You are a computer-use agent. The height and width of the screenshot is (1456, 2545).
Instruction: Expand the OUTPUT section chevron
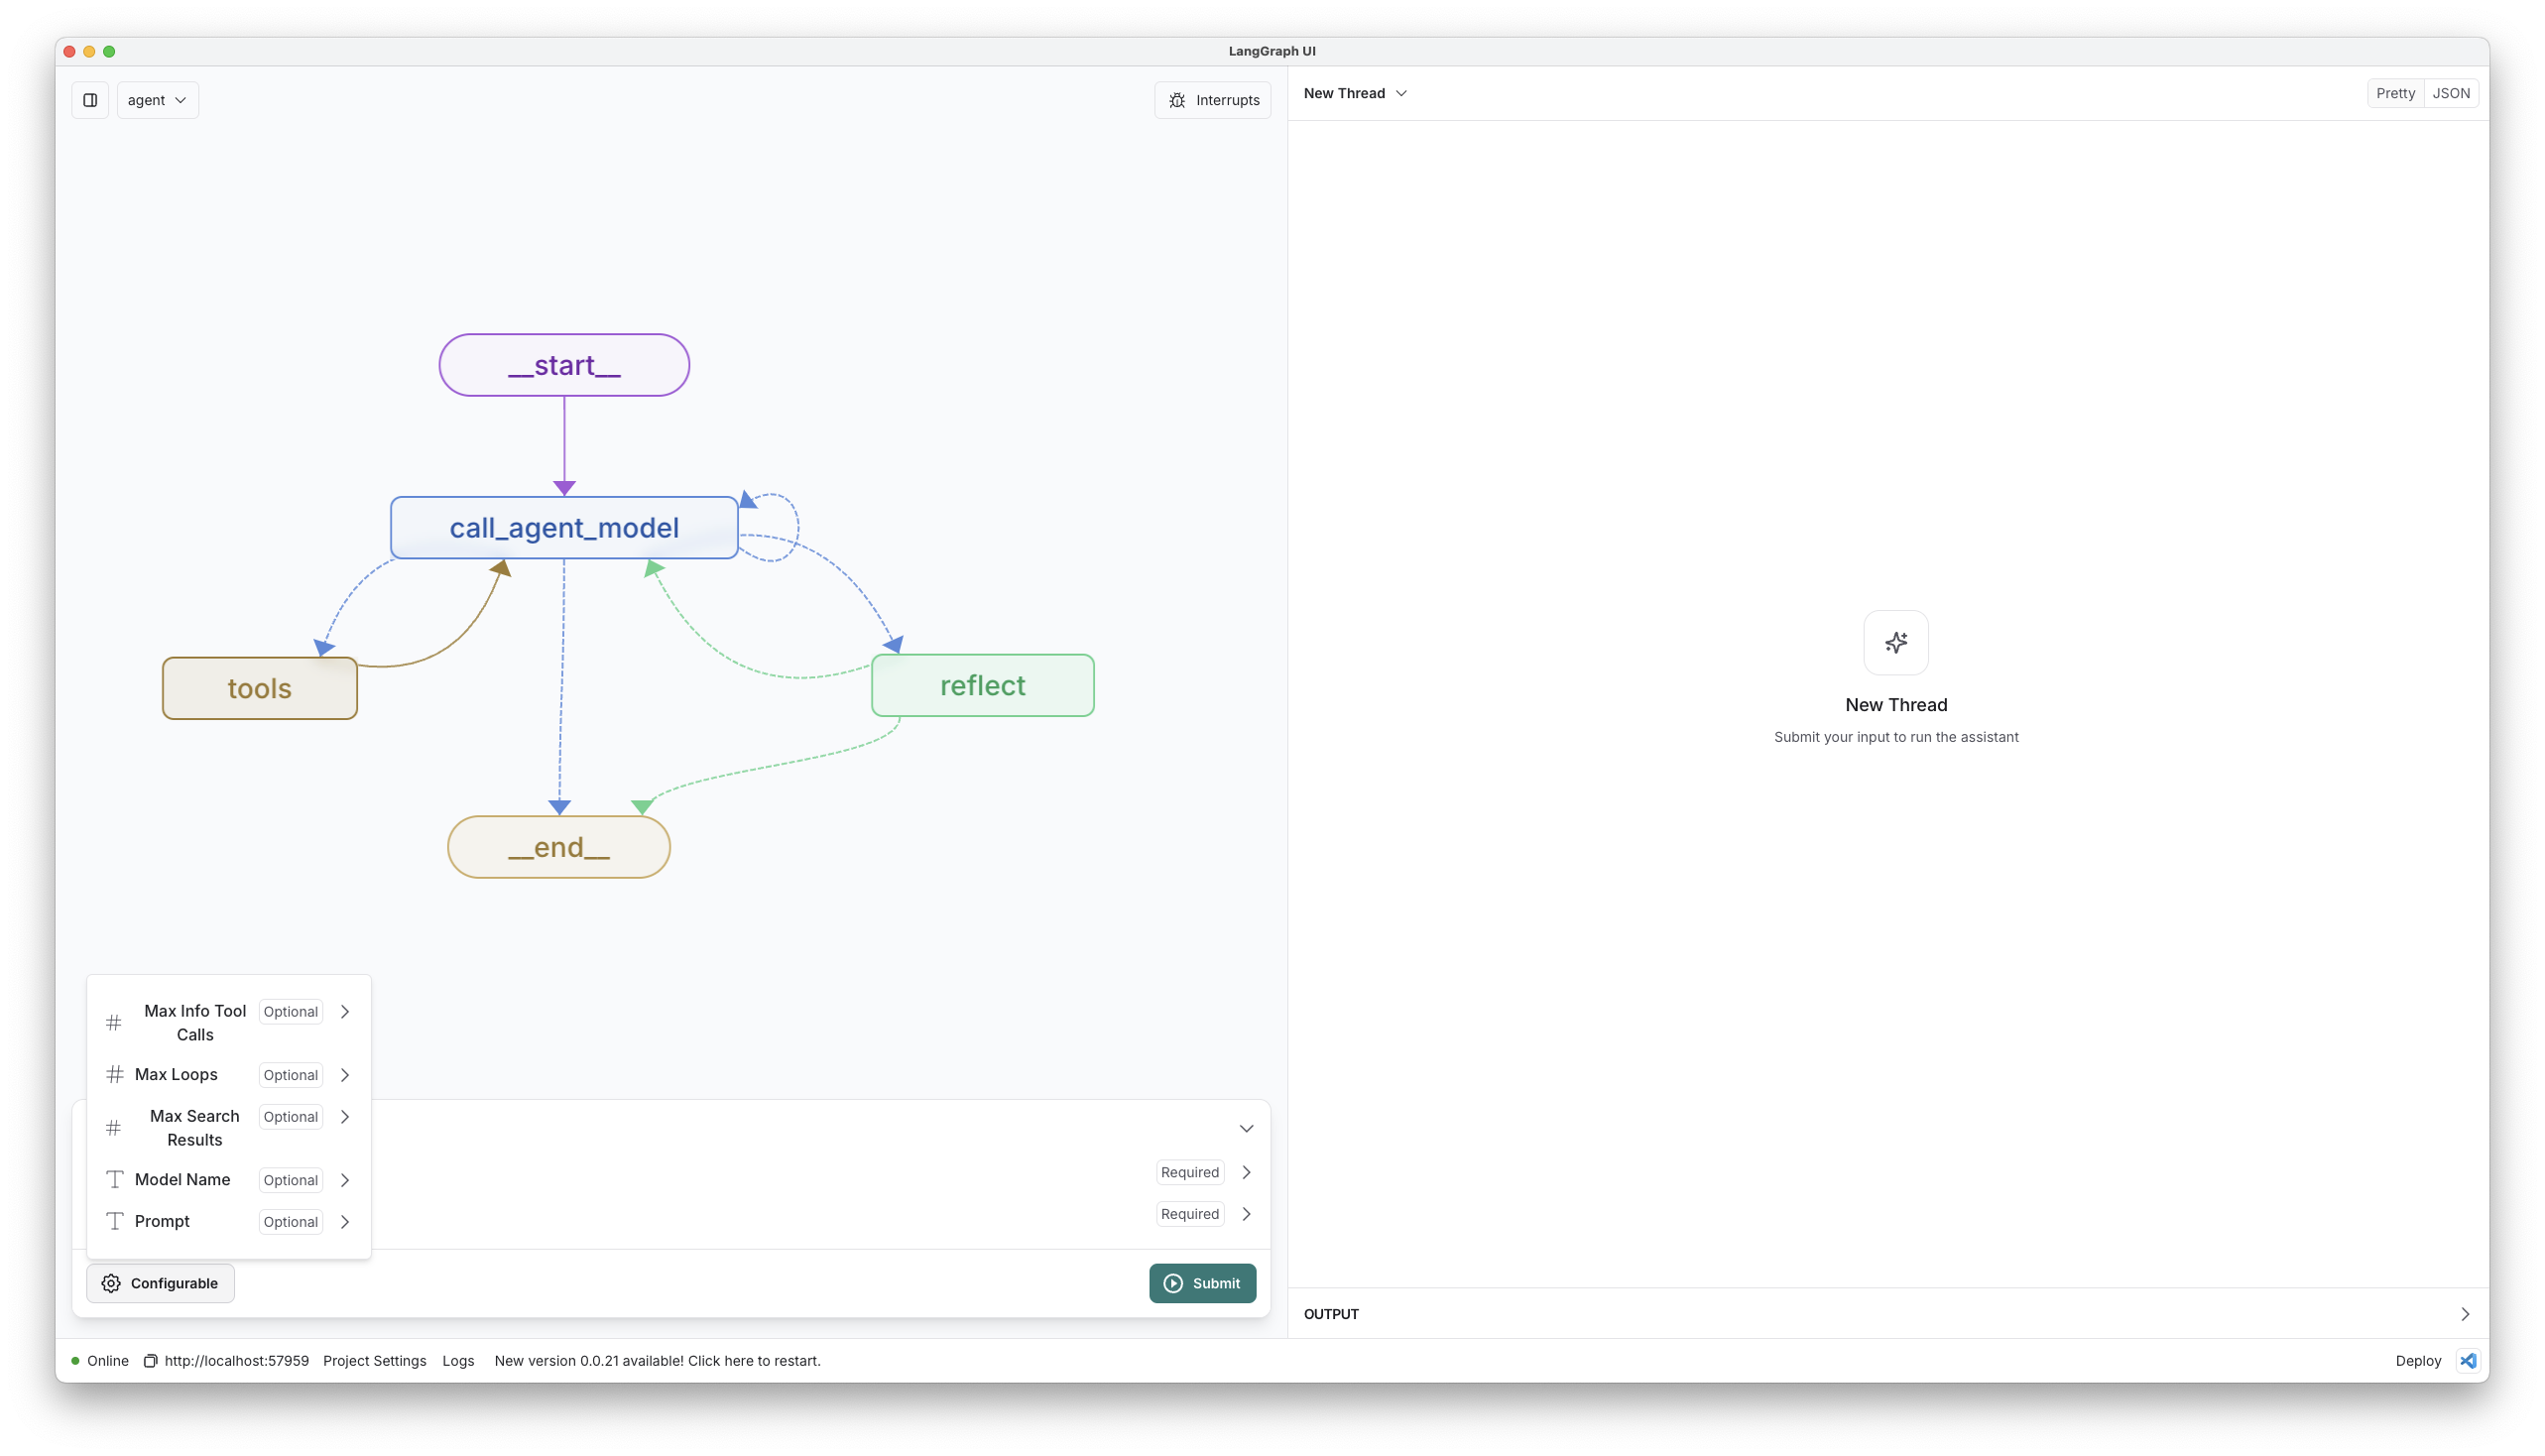pyautogui.click(x=2464, y=1314)
